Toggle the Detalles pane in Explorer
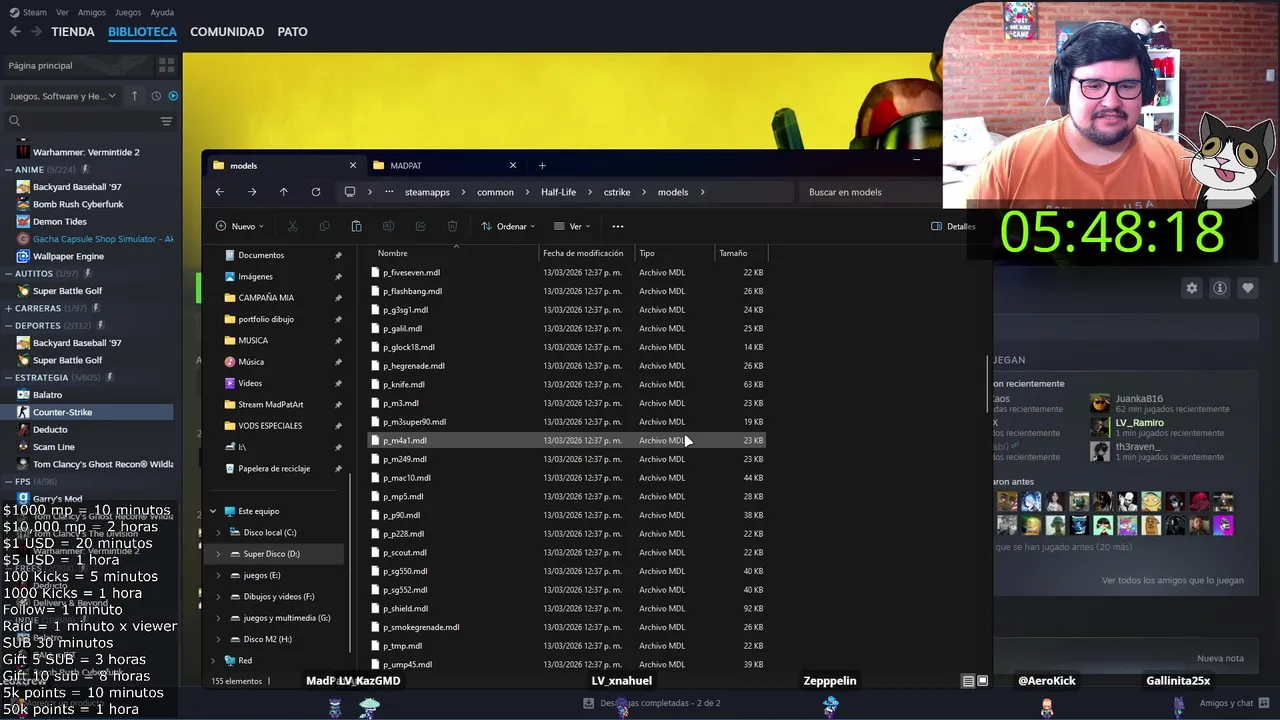Screen dimensions: 1280x720 point(952,226)
